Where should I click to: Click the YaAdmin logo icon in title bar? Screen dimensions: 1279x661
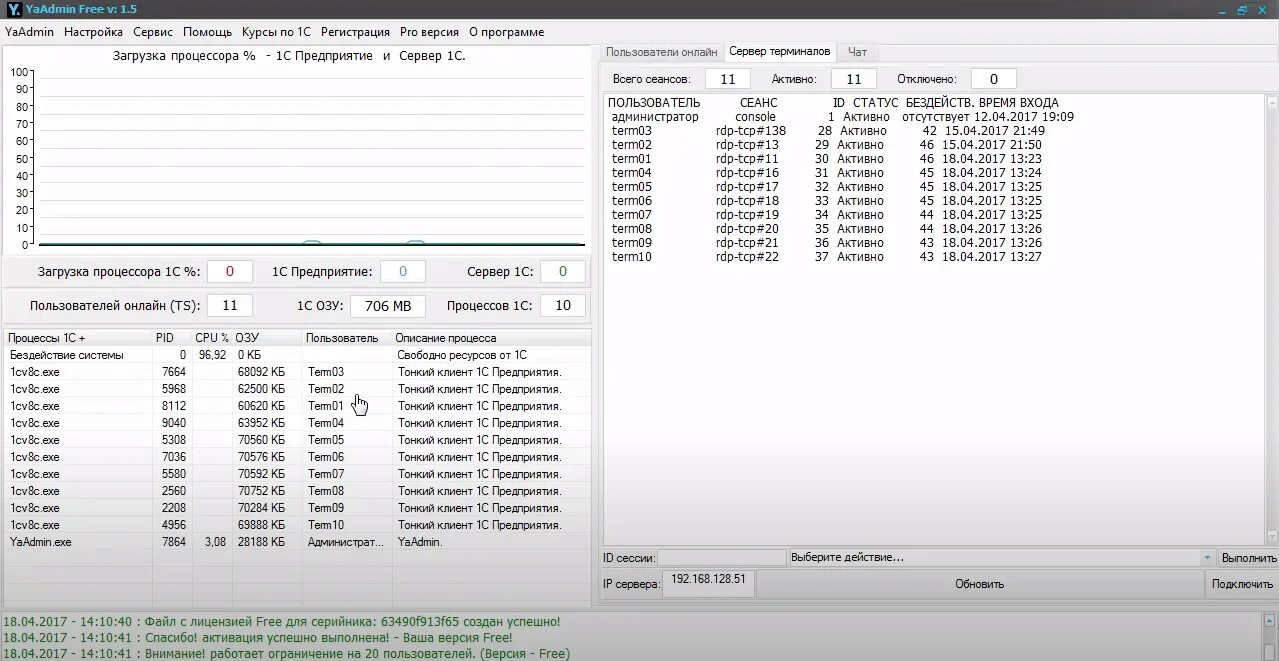coord(13,9)
